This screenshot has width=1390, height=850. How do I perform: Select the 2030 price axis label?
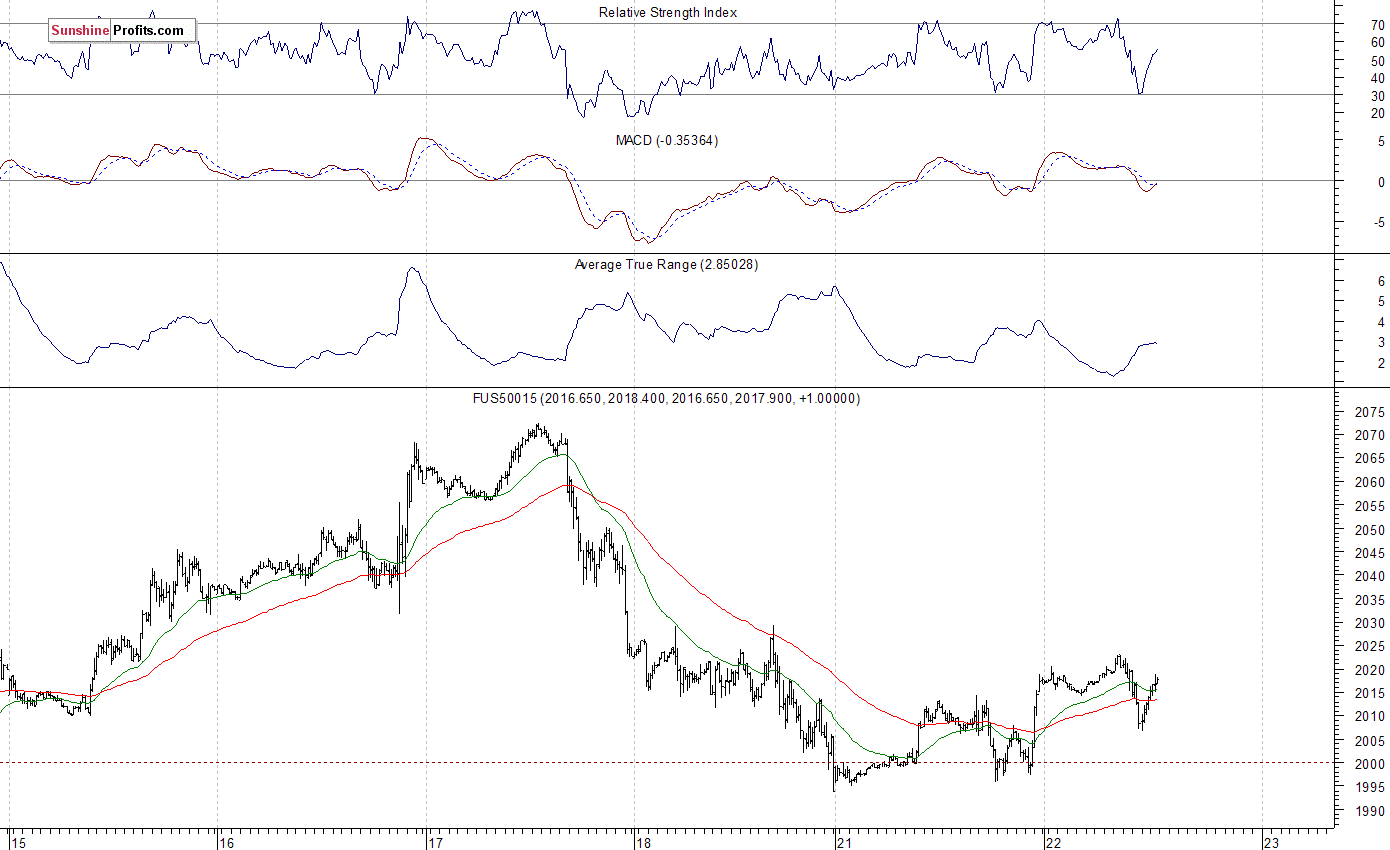[1369, 623]
